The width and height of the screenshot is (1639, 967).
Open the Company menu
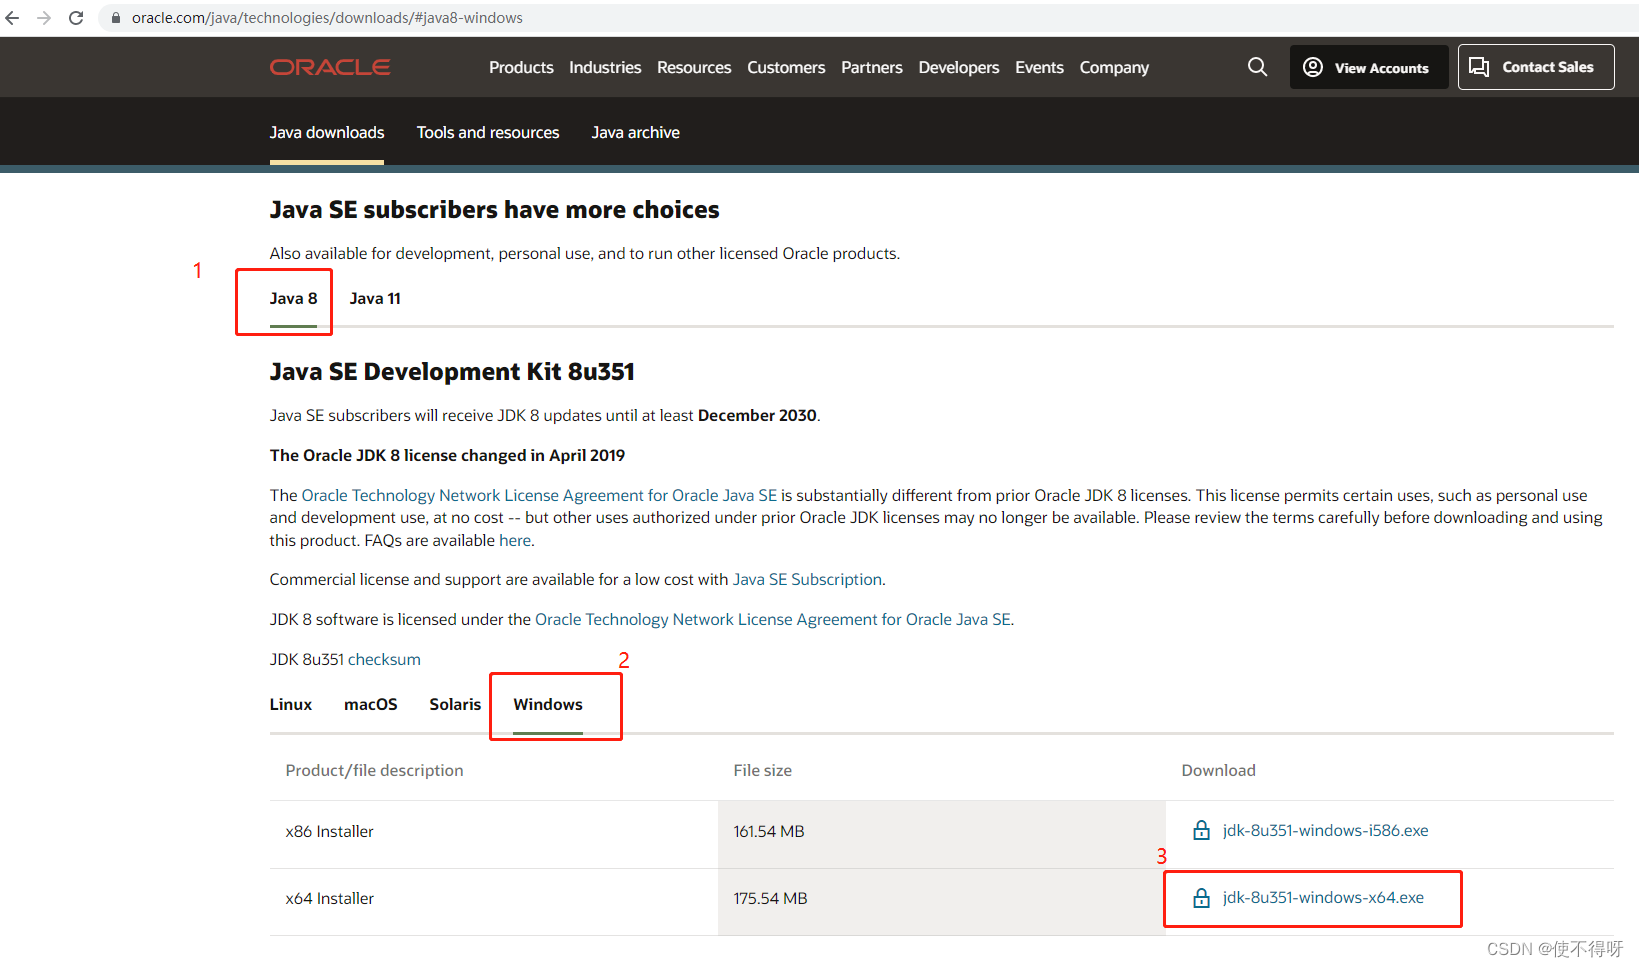click(1114, 67)
